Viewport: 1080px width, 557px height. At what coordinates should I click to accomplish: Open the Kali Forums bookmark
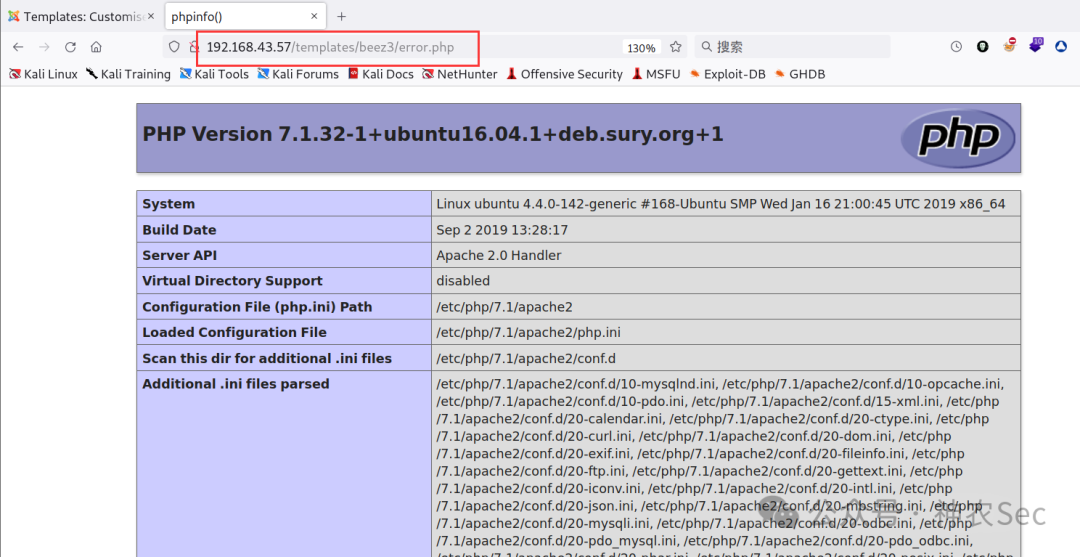point(298,74)
